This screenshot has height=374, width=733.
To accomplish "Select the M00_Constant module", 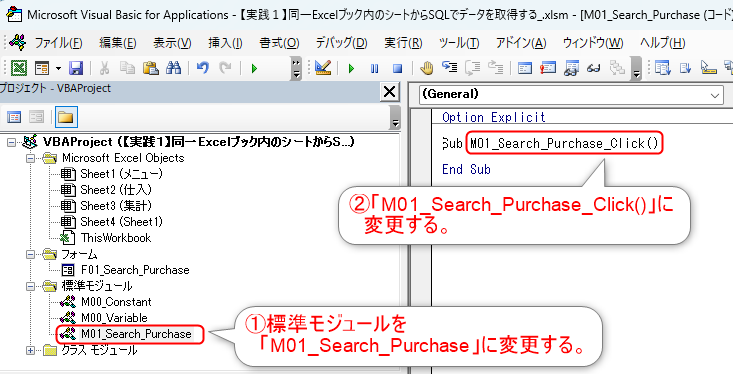I will (116, 302).
